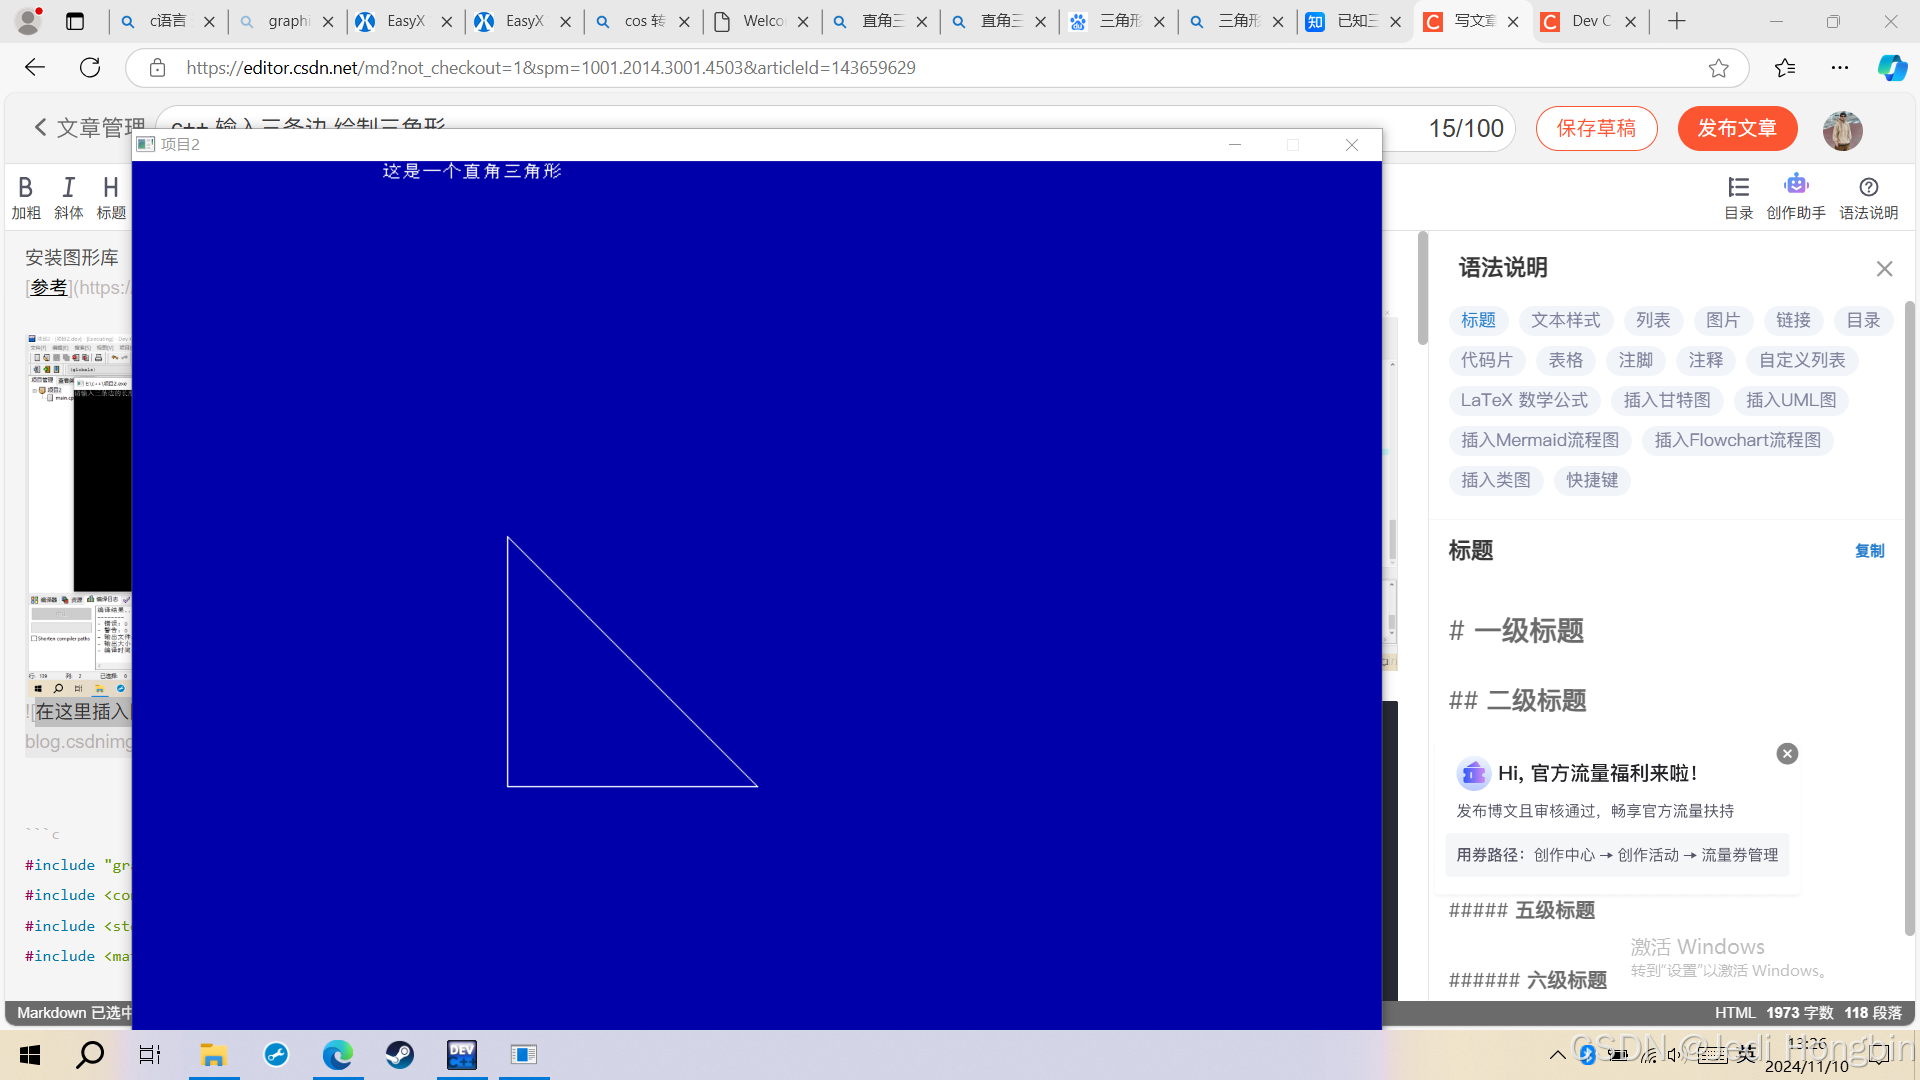The width and height of the screenshot is (1920, 1080).
Task: Open the 目录 table of contents icon
Action: (1739, 197)
